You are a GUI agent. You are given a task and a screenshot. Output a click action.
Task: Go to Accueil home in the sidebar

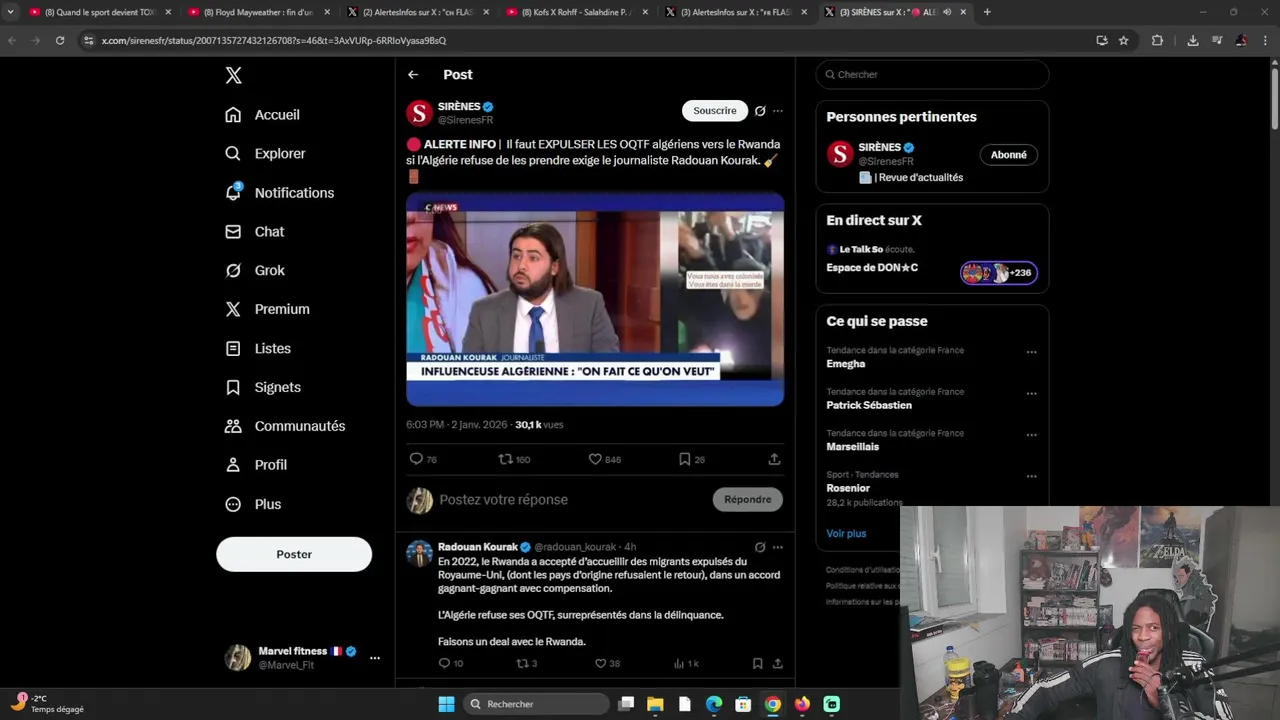coord(262,115)
